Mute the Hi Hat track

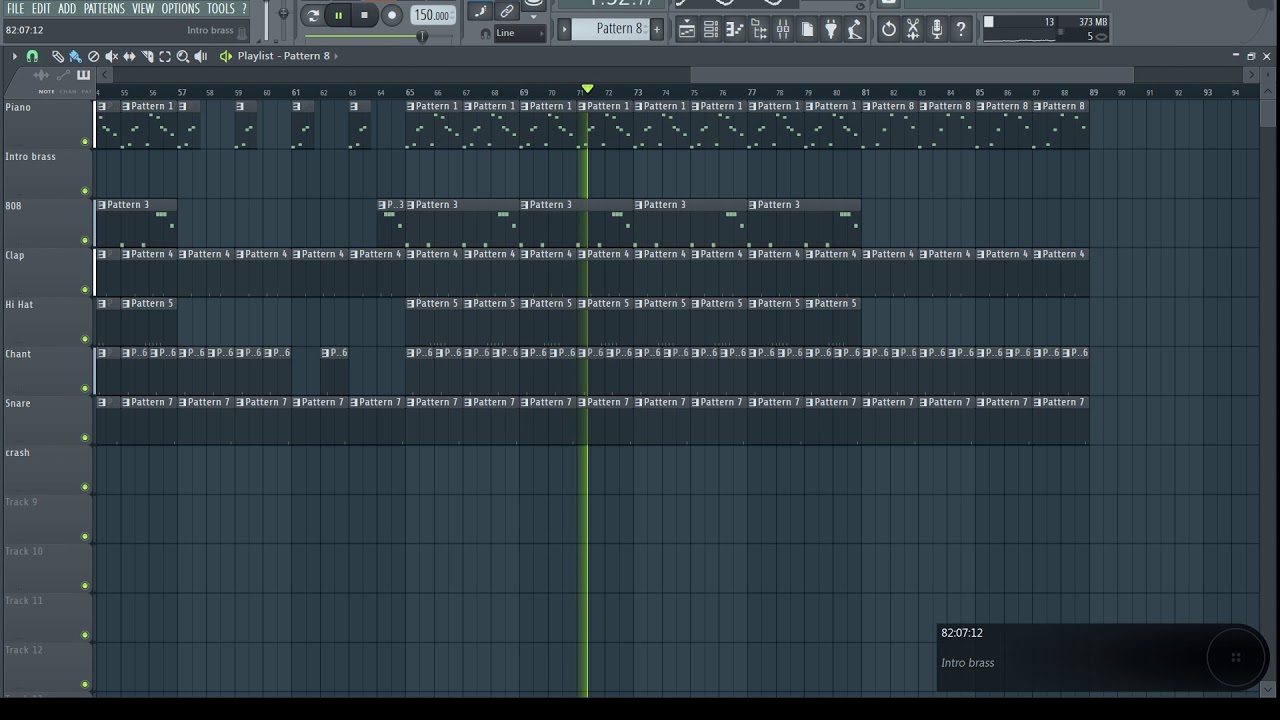tap(85, 339)
